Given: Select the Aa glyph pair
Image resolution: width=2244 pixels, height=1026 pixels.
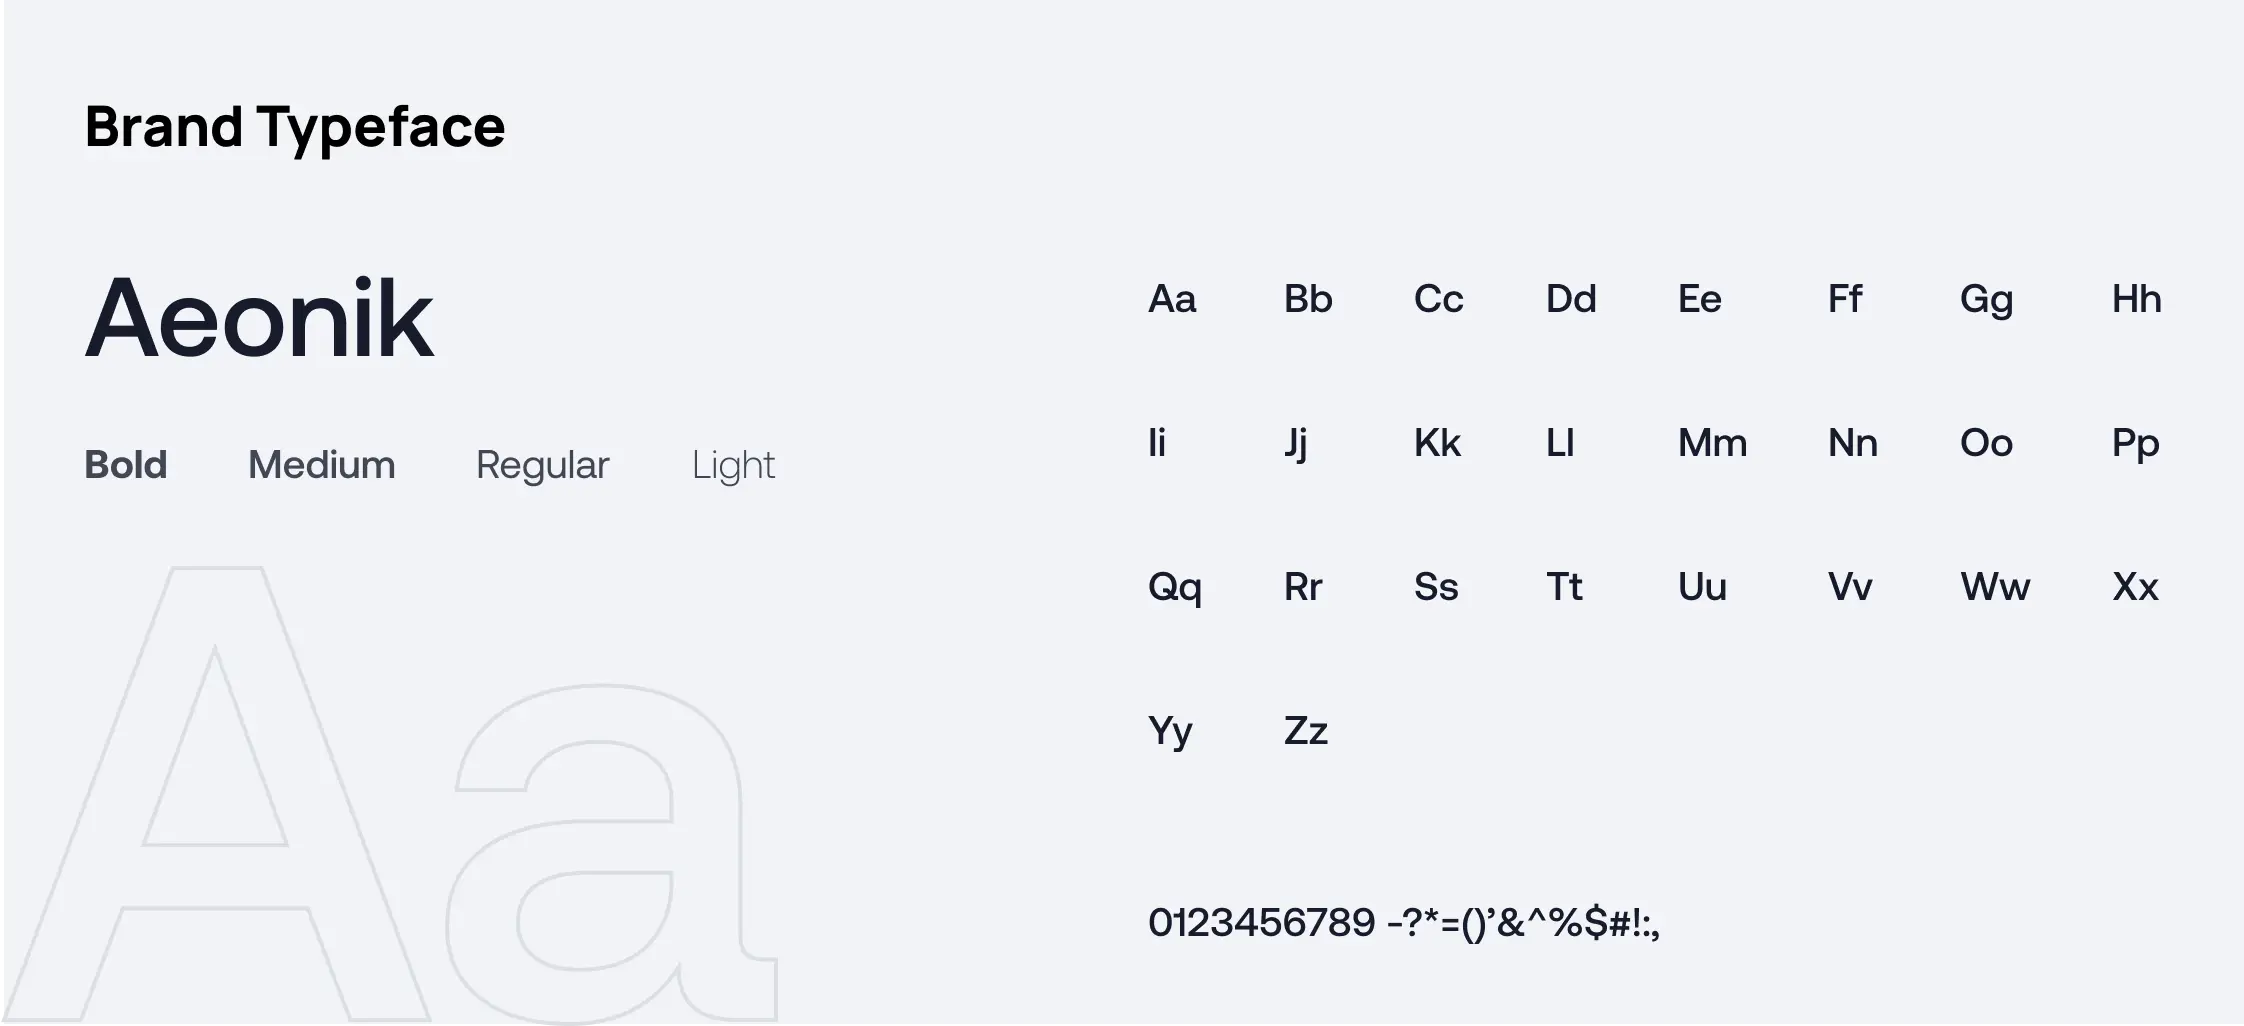Looking at the screenshot, I should coord(1172,299).
